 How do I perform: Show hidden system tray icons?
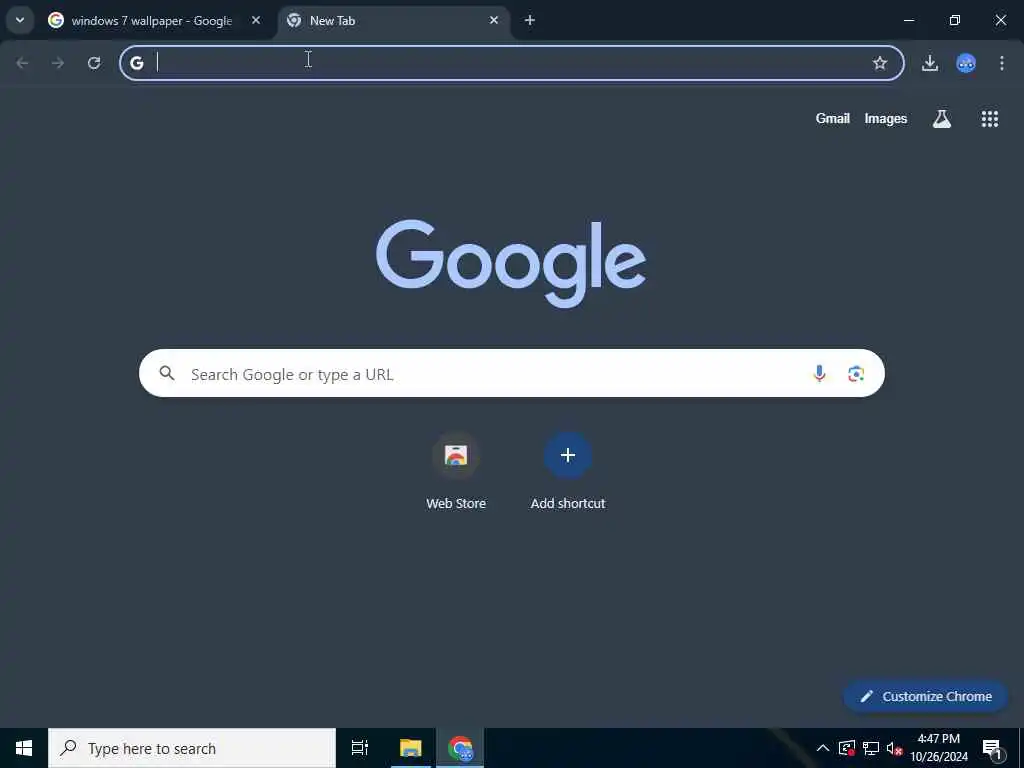pyautogui.click(x=823, y=748)
